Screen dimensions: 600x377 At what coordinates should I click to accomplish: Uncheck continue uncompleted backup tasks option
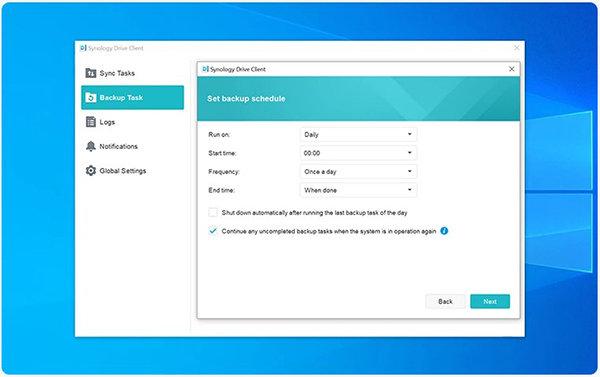coord(213,231)
